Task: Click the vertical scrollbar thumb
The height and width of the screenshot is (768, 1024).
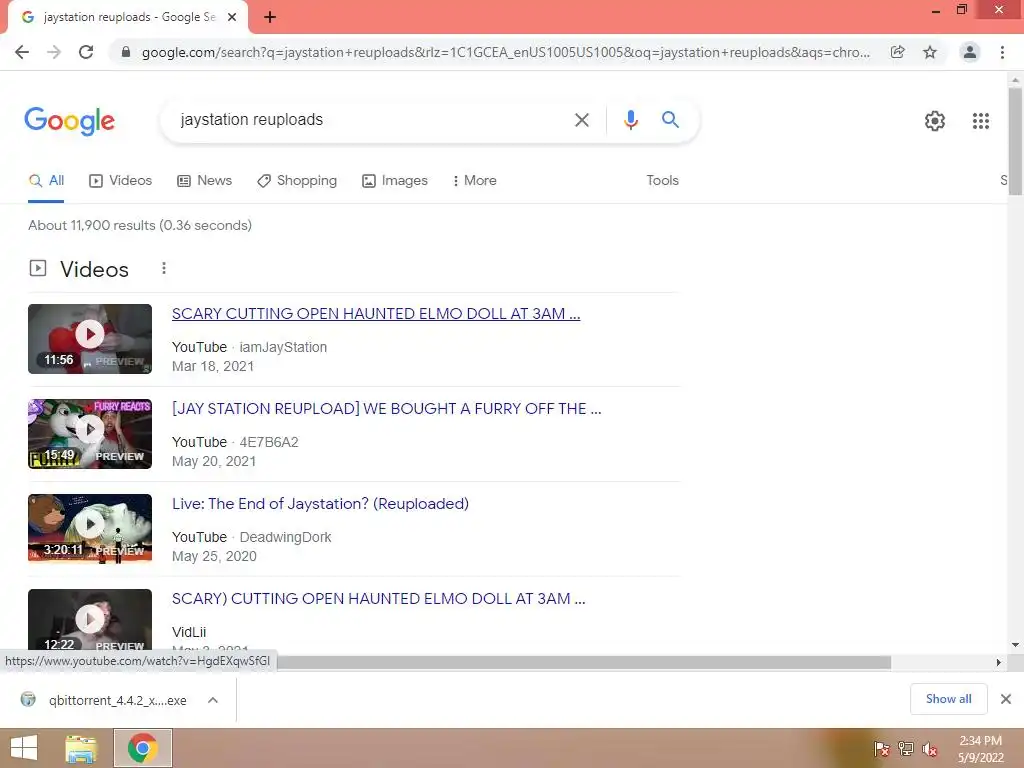Action: pyautogui.click(x=1015, y=142)
